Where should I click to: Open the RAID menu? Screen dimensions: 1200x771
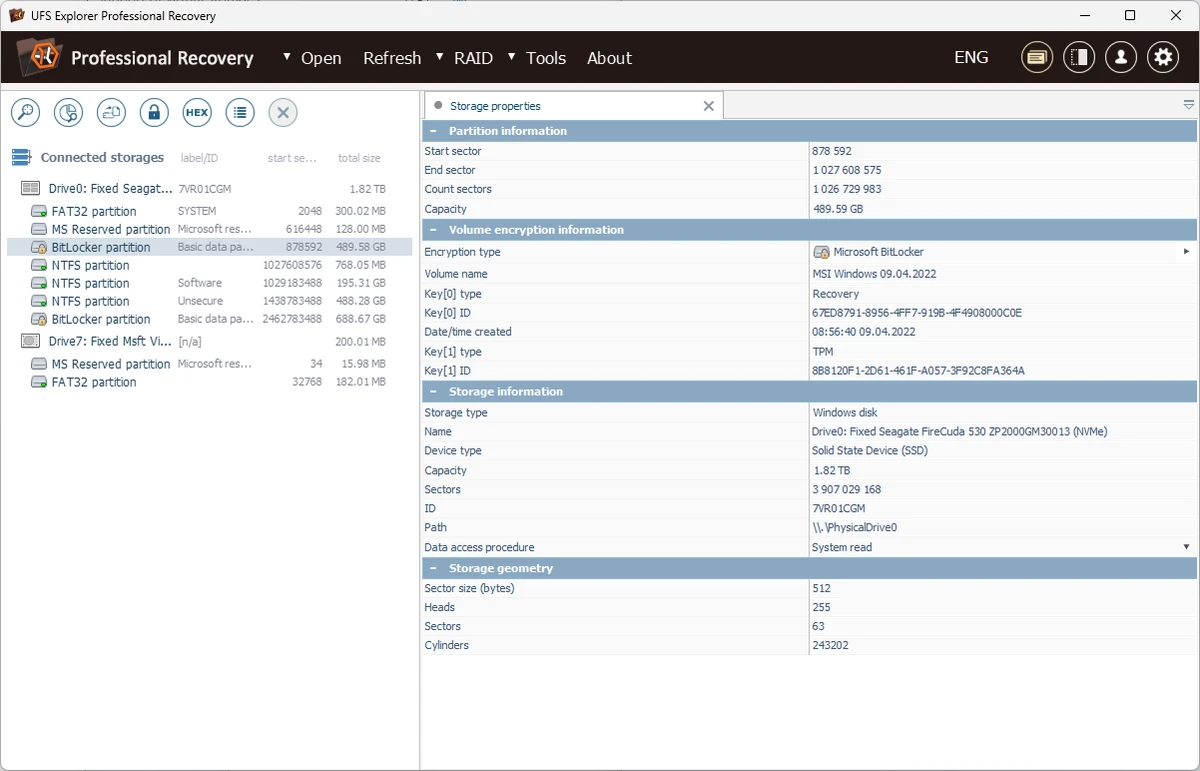(x=473, y=58)
